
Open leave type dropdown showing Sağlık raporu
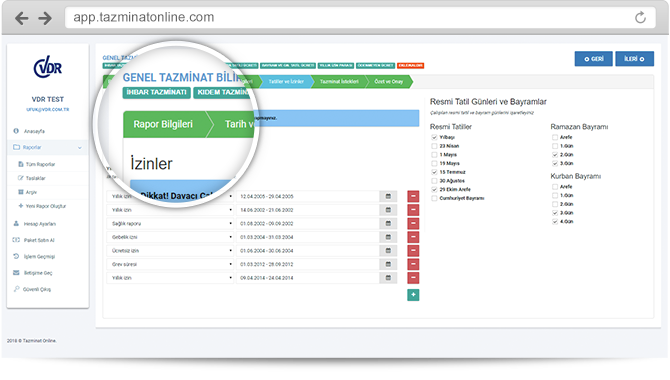point(170,224)
